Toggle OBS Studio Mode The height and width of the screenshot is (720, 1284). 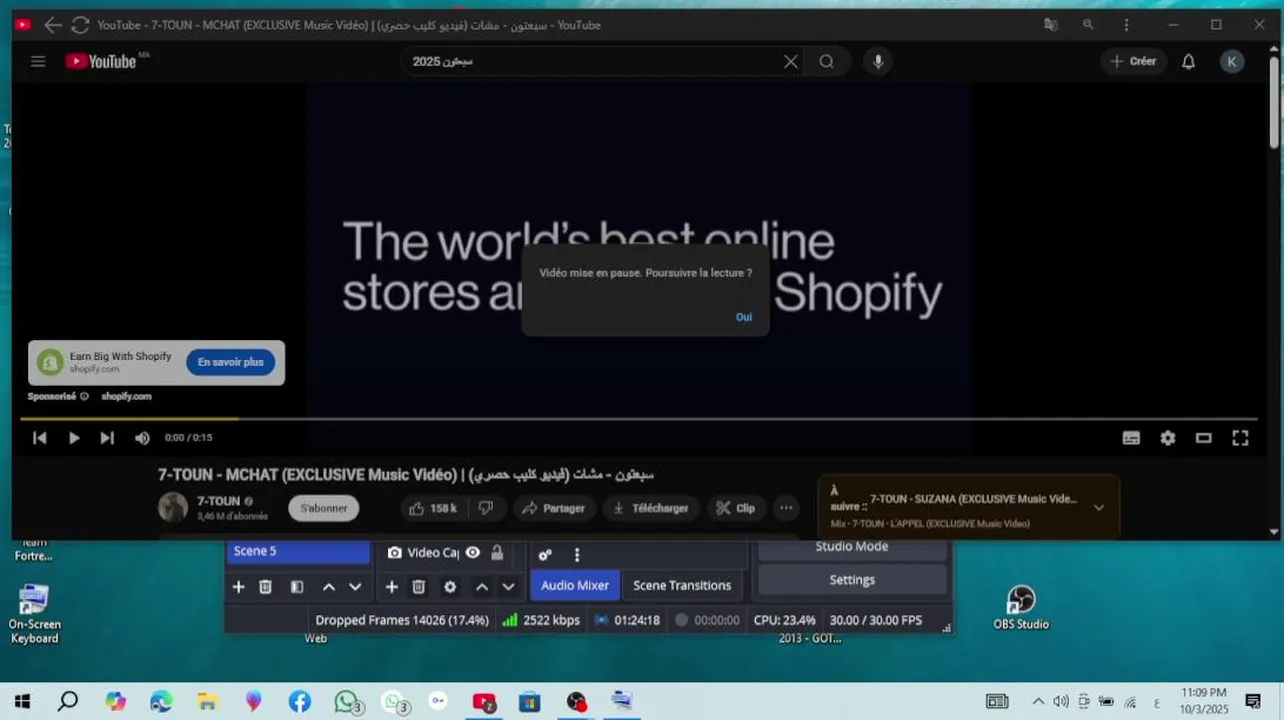[852, 547]
